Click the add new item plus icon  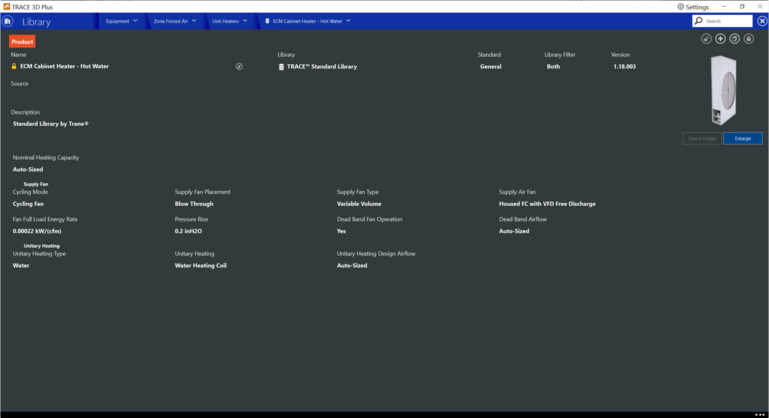(720, 39)
